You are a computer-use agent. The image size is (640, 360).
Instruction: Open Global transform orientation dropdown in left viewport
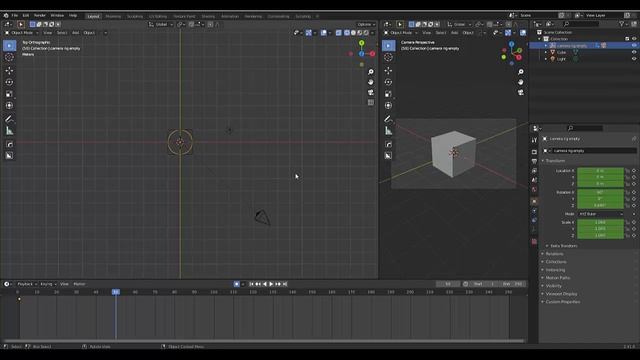tap(161, 24)
